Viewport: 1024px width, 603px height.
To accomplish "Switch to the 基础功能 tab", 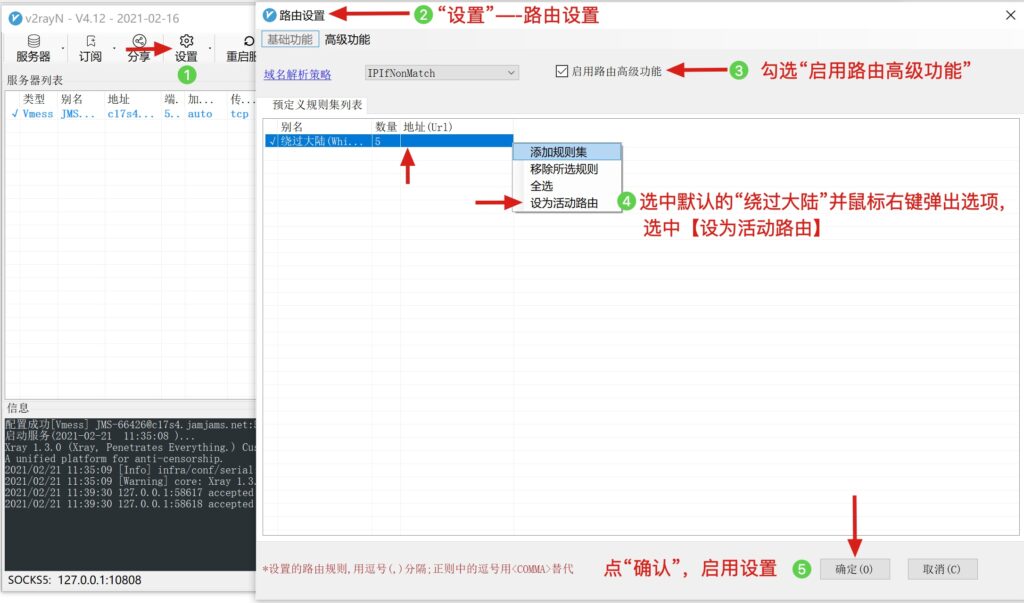I will tap(290, 39).
